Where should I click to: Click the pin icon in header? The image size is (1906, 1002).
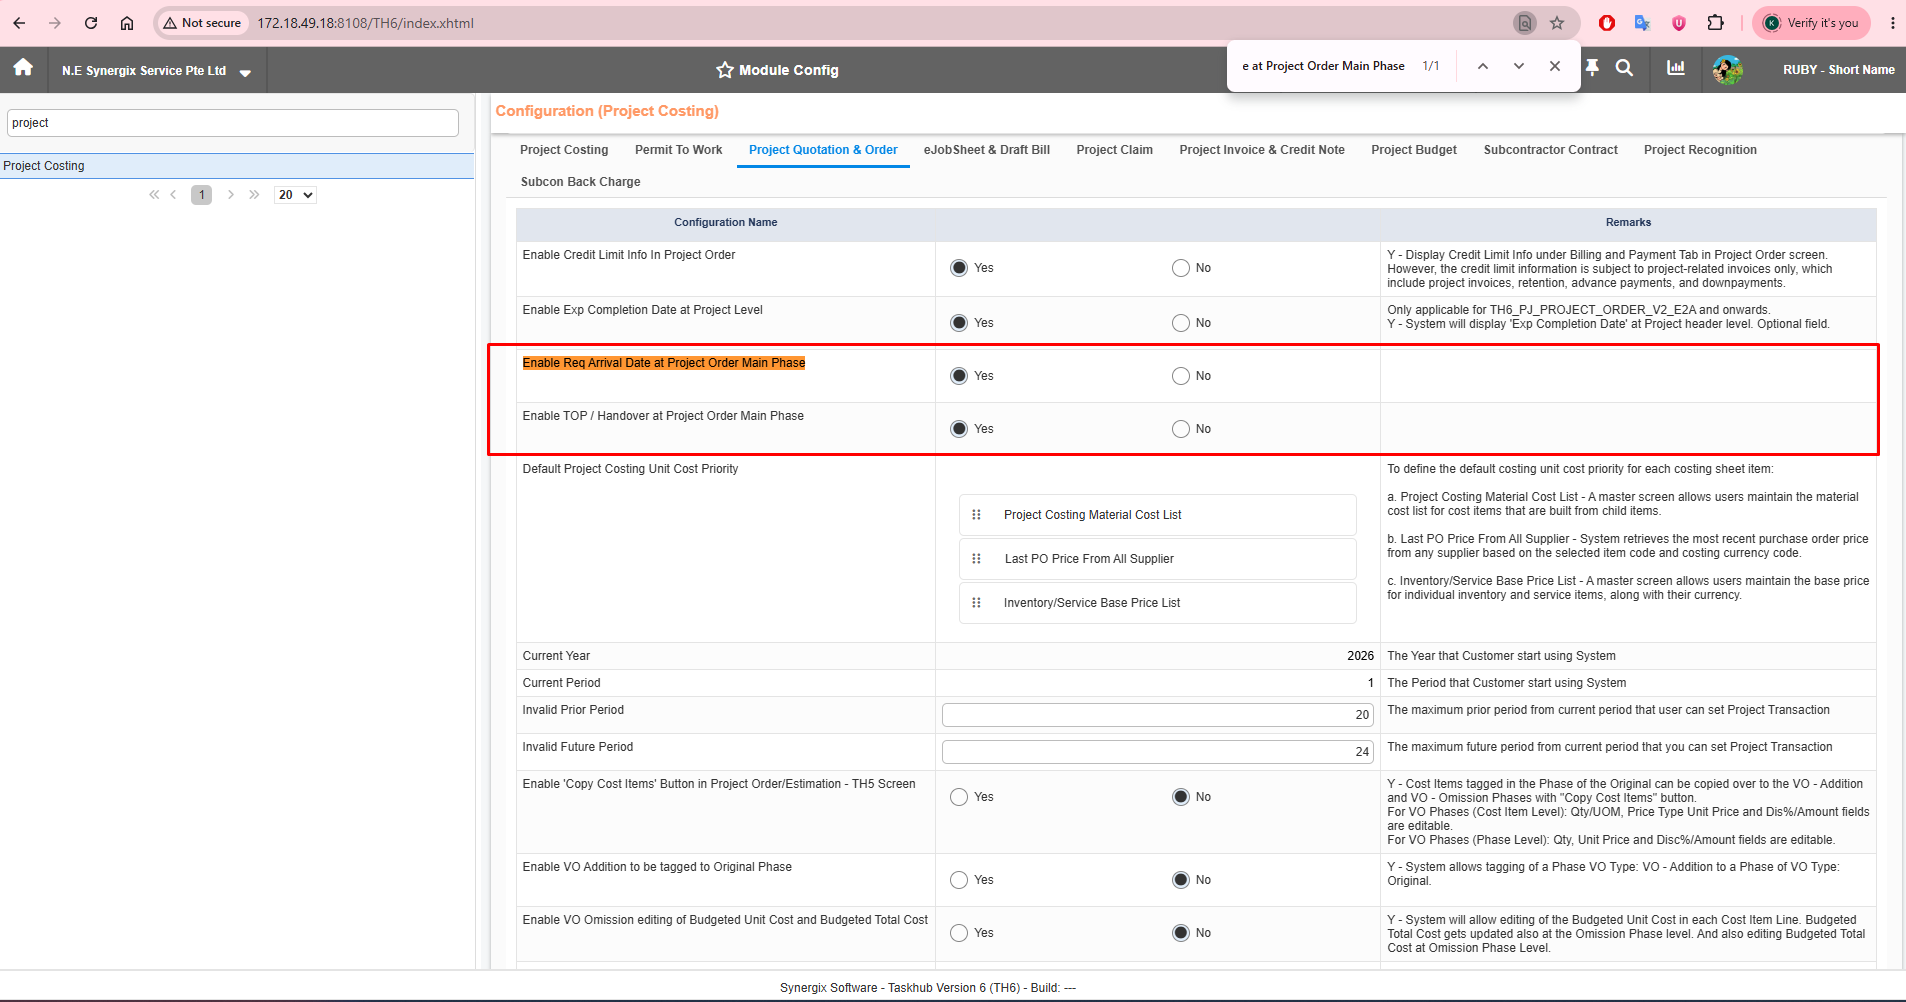[1593, 68]
